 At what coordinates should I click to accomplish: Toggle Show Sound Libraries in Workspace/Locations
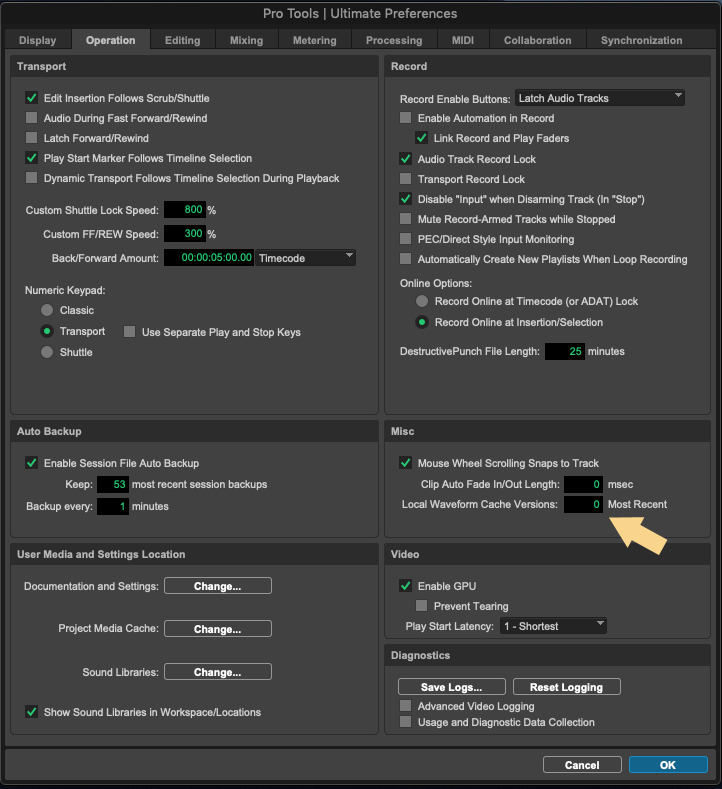tap(32, 712)
